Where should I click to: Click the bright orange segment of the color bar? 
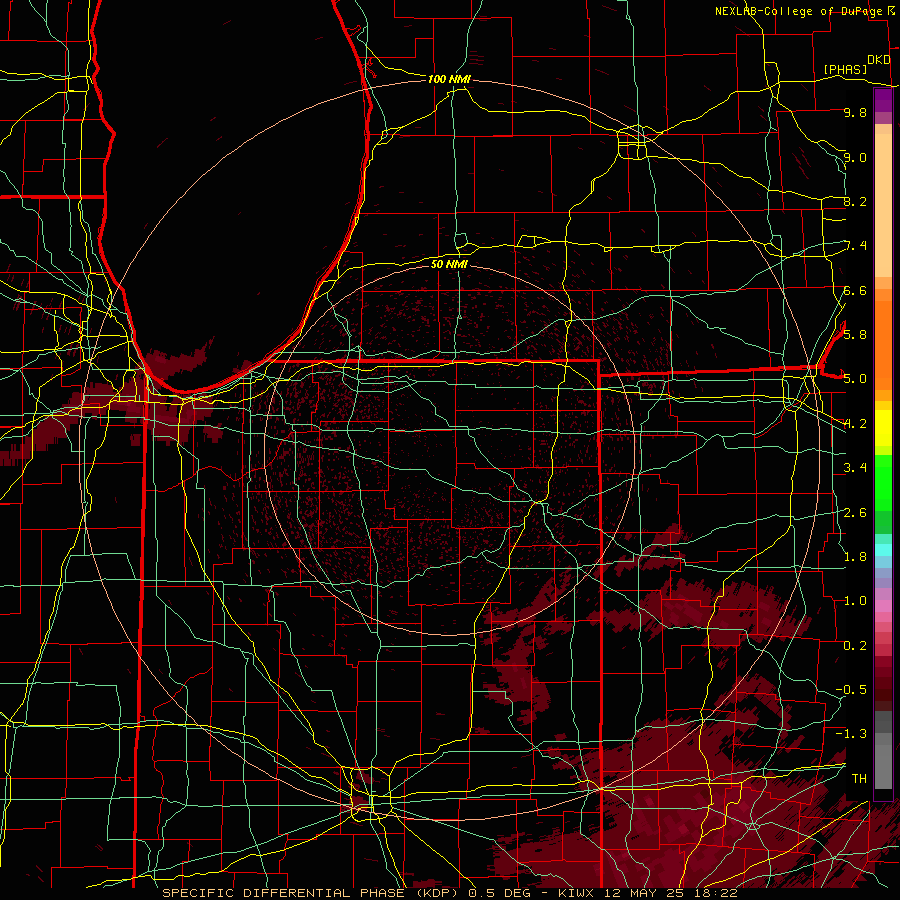pyautogui.click(x=883, y=344)
